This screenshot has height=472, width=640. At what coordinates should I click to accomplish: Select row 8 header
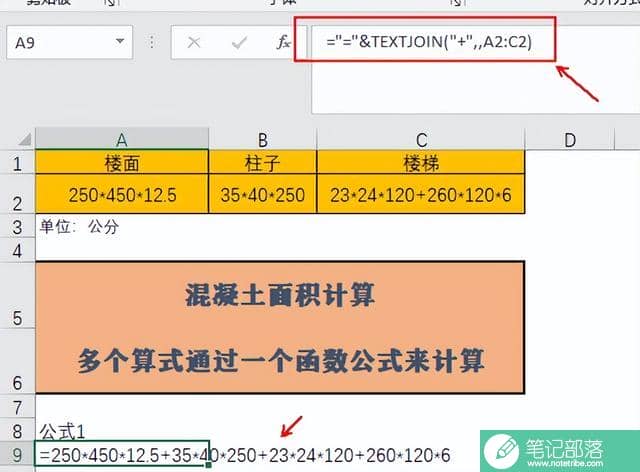(x=17, y=430)
